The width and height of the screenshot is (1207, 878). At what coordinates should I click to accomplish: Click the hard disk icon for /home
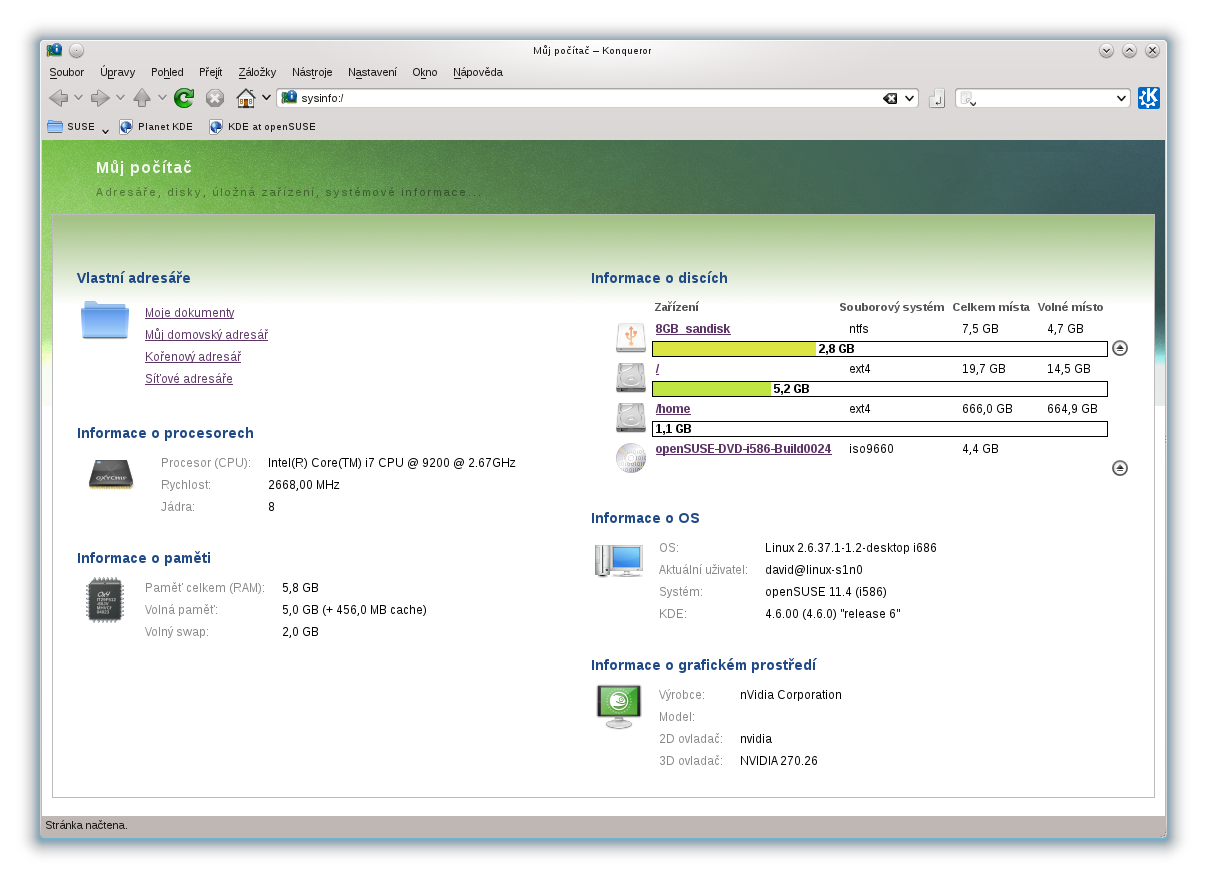[631, 417]
